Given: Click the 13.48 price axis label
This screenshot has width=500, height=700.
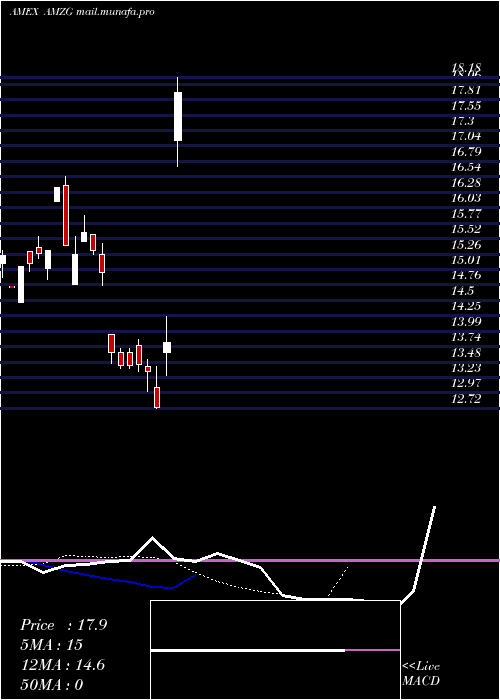Looking at the screenshot, I should 466,353.
